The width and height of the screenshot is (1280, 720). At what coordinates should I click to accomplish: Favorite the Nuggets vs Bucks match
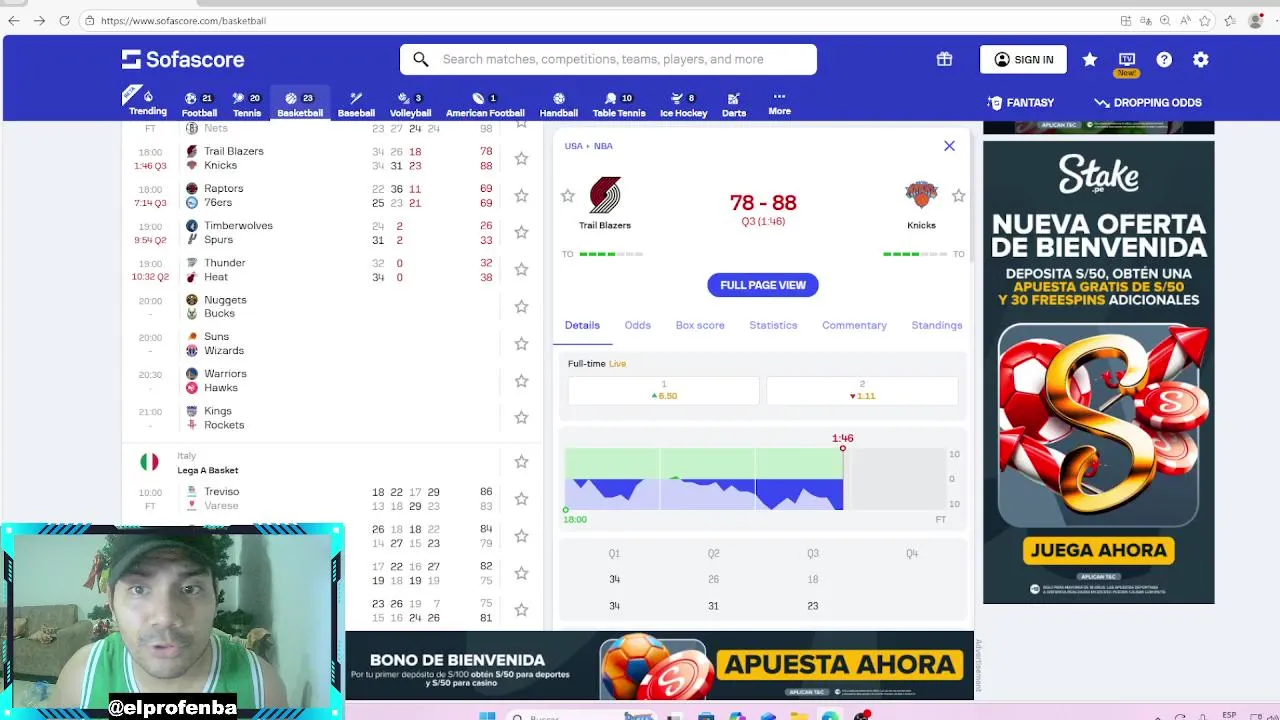coord(521,306)
